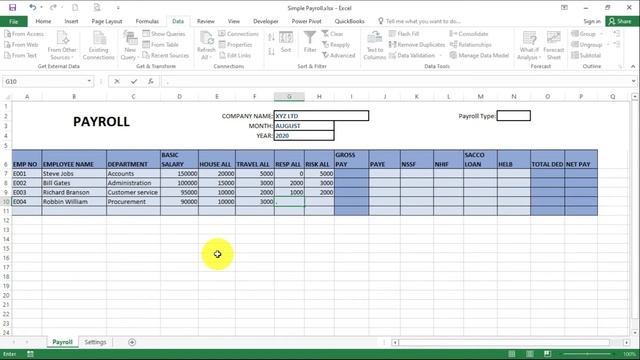This screenshot has width=640, height=360.
Task: Click the Select All corner triangle
Action: click(6, 96)
